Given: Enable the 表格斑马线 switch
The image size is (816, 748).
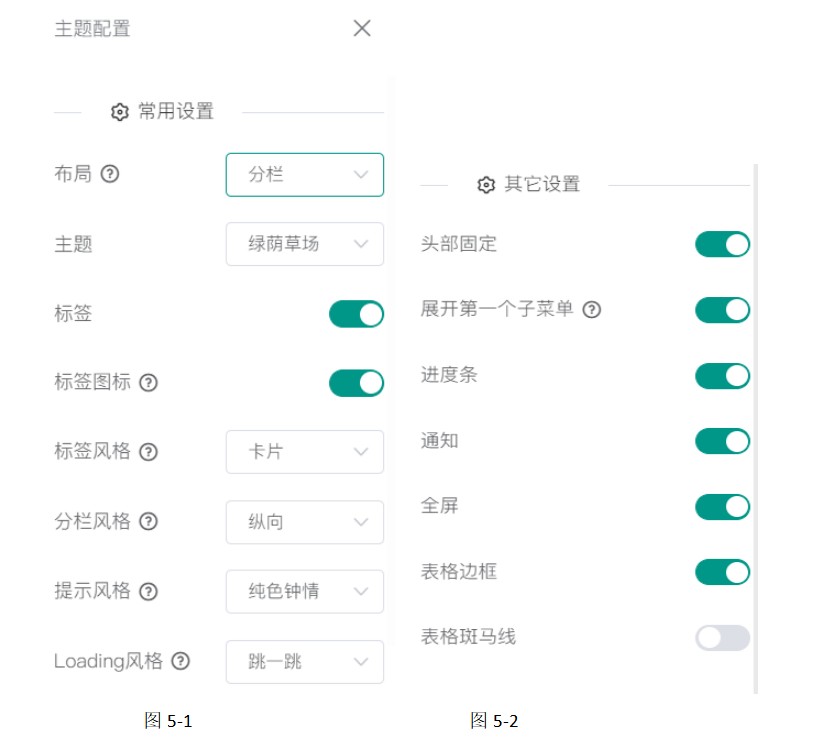Looking at the screenshot, I should (723, 638).
